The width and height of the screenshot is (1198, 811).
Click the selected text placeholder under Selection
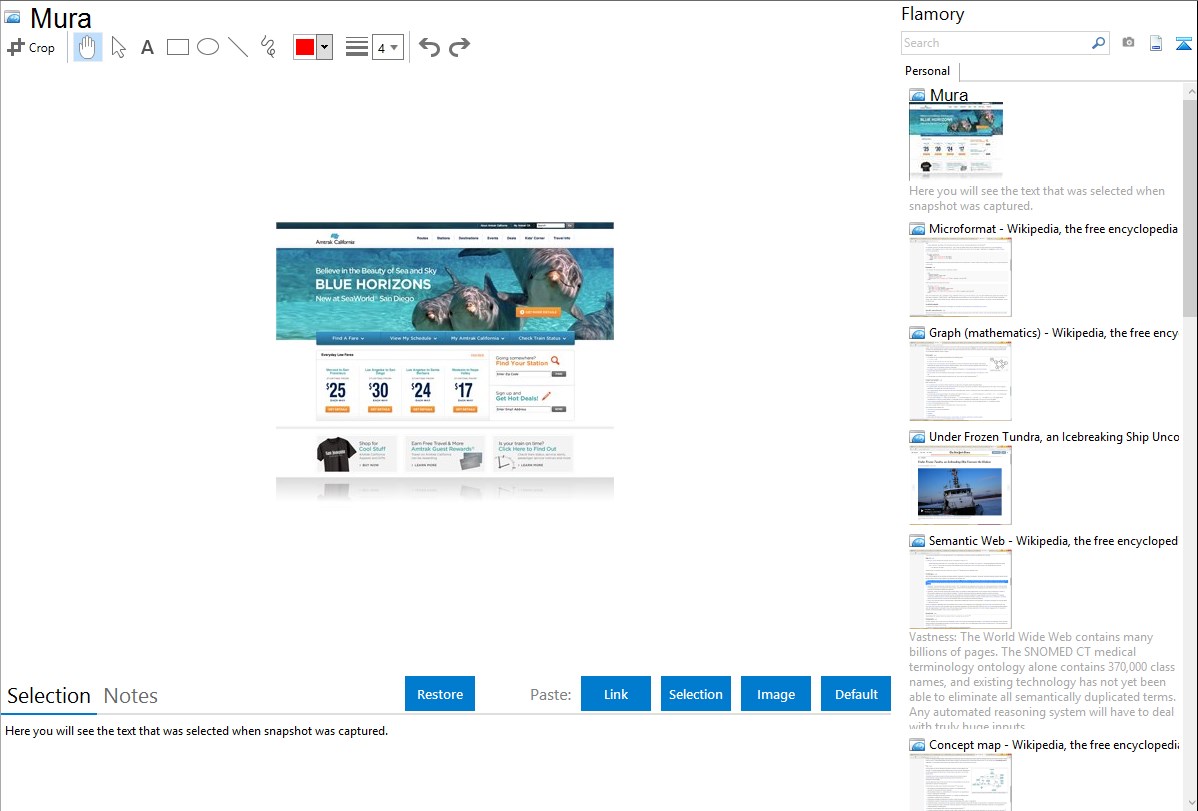click(x=196, y=731)
